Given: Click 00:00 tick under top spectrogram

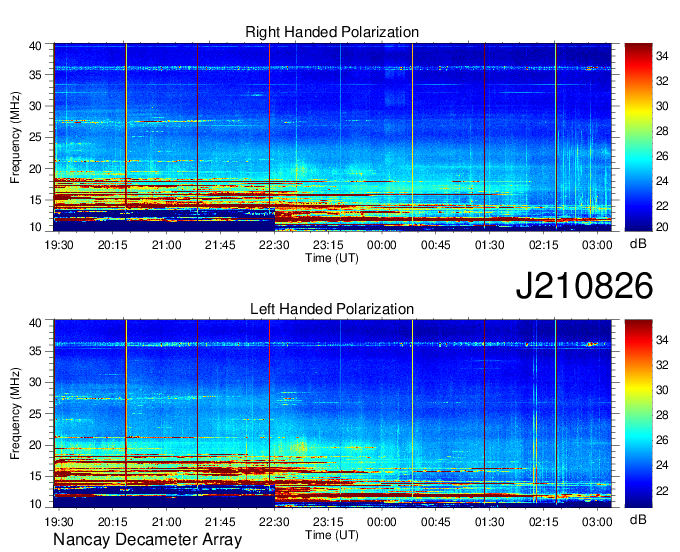Looking at the screenshot, I should coord(382,245).
